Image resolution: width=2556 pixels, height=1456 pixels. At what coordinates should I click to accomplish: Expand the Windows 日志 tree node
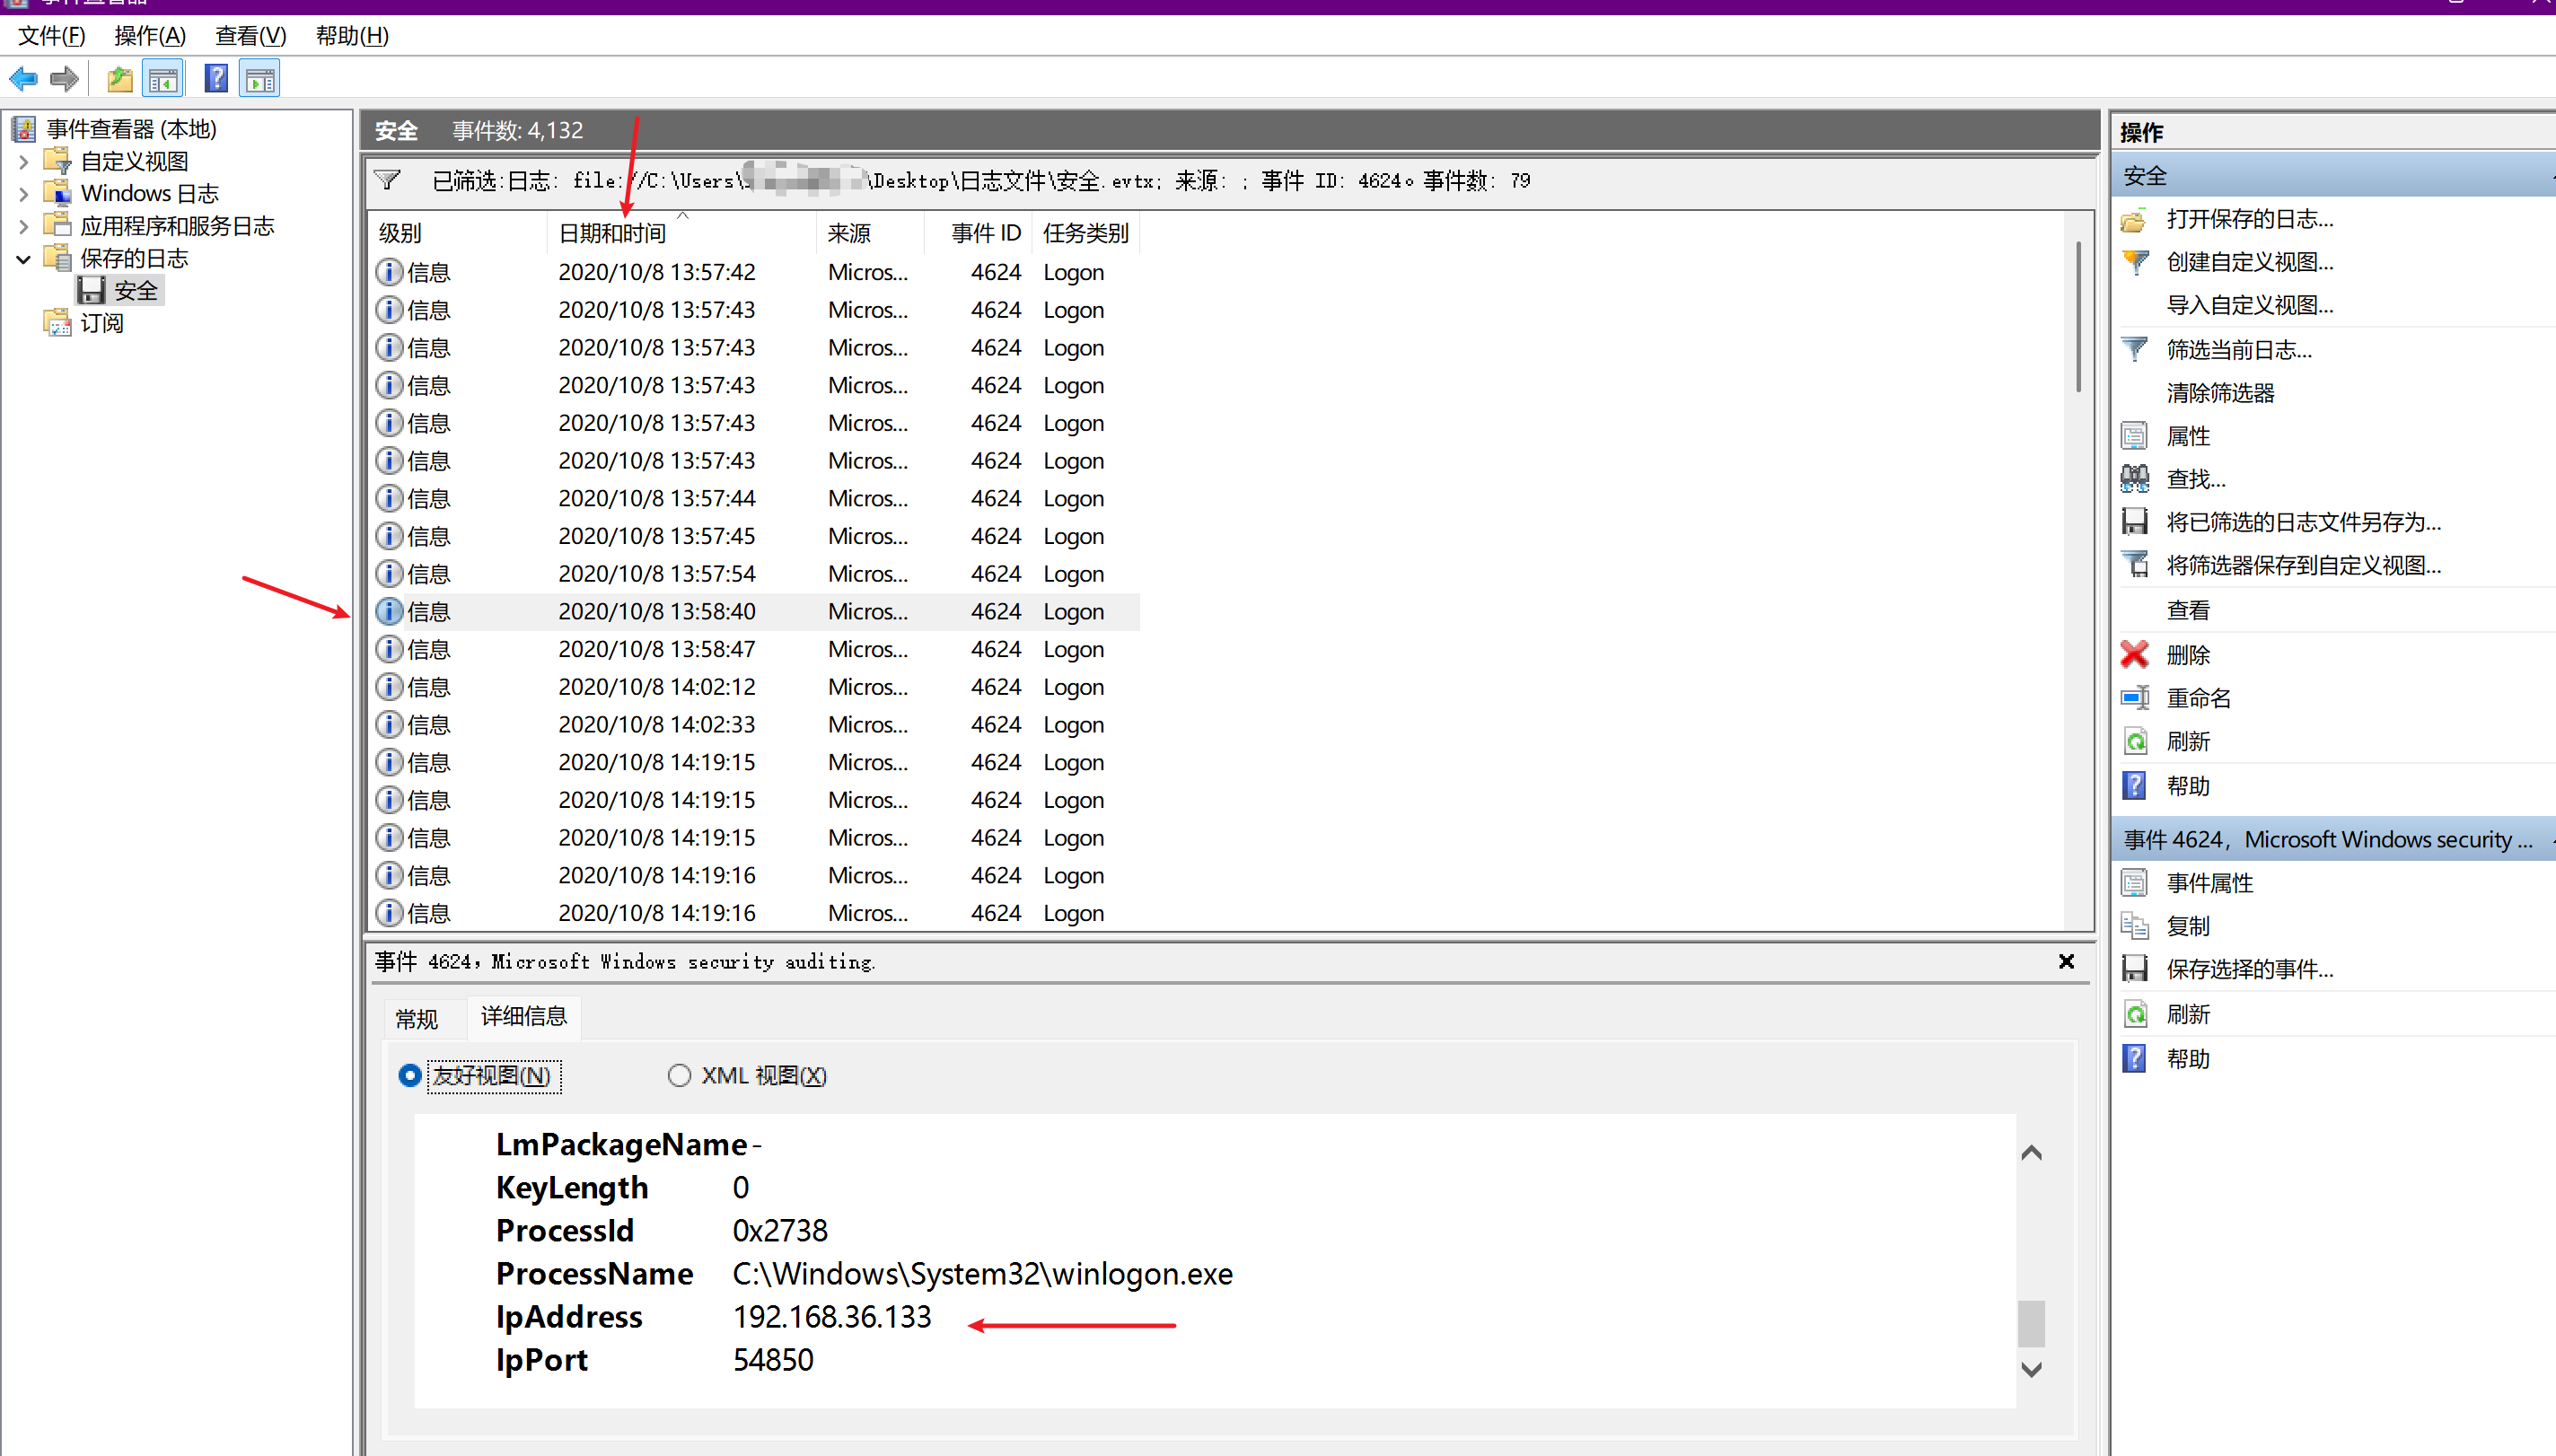24,193
